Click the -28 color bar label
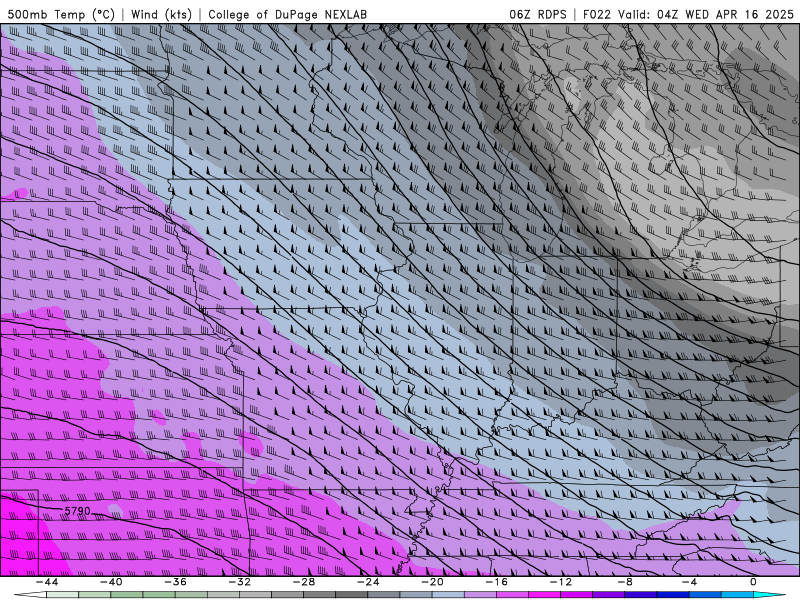Screen dimensions: 800x600 (304, 582)
